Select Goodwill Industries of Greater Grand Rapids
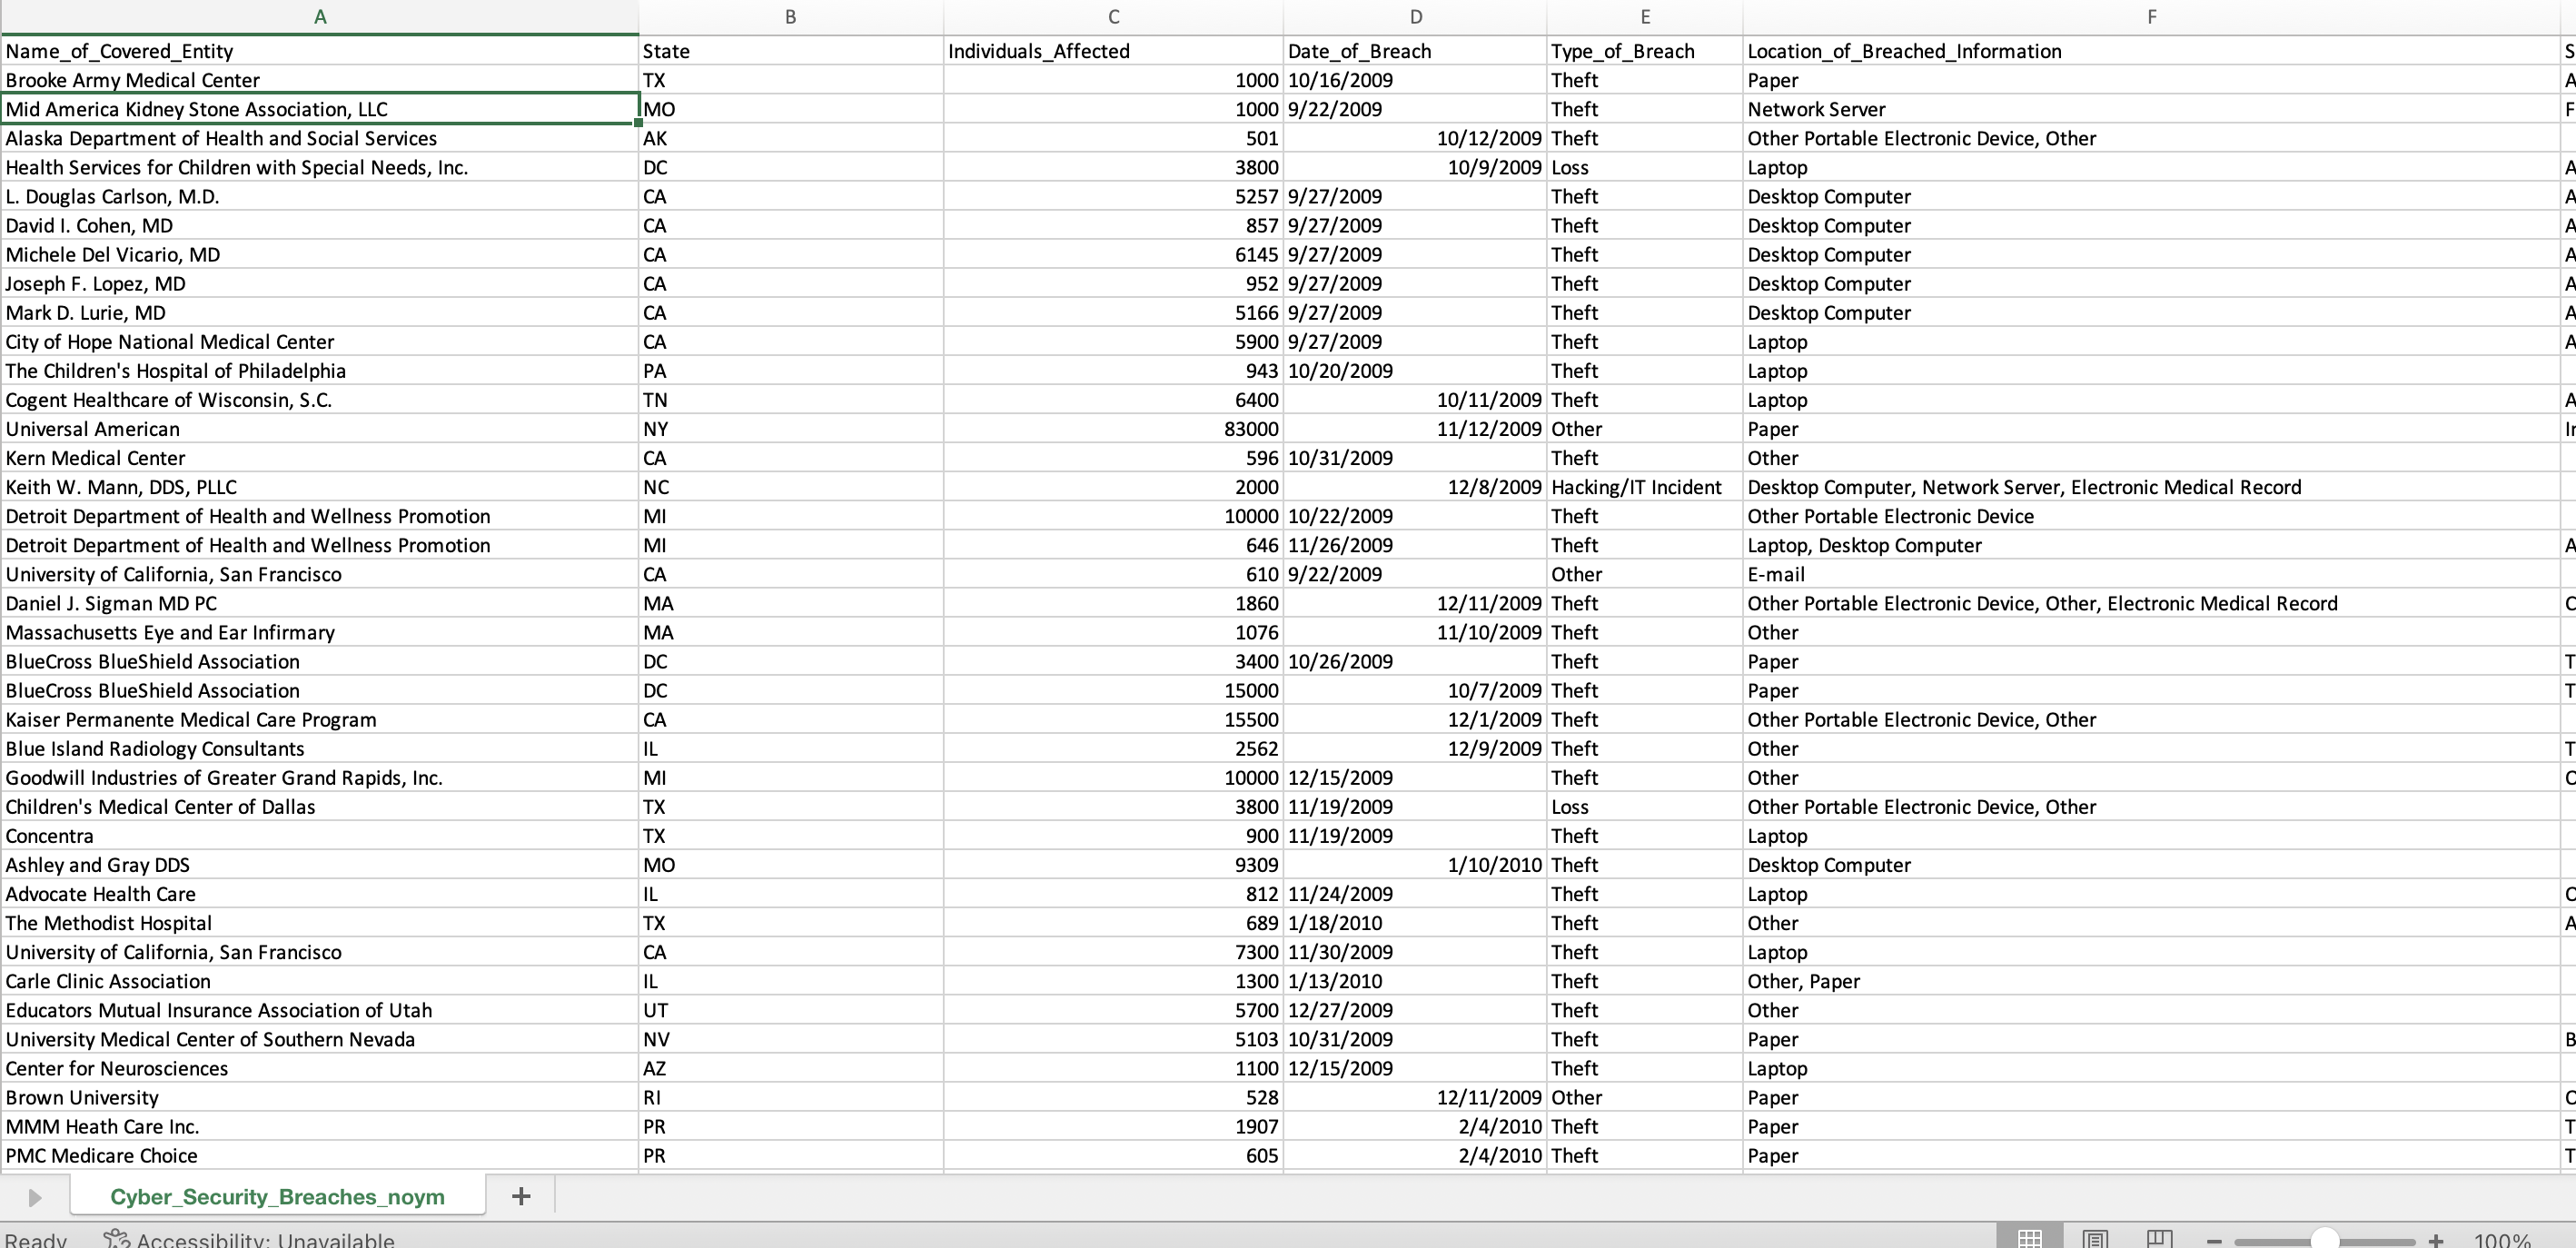The image size is (2576, 1248). [320, 778]
